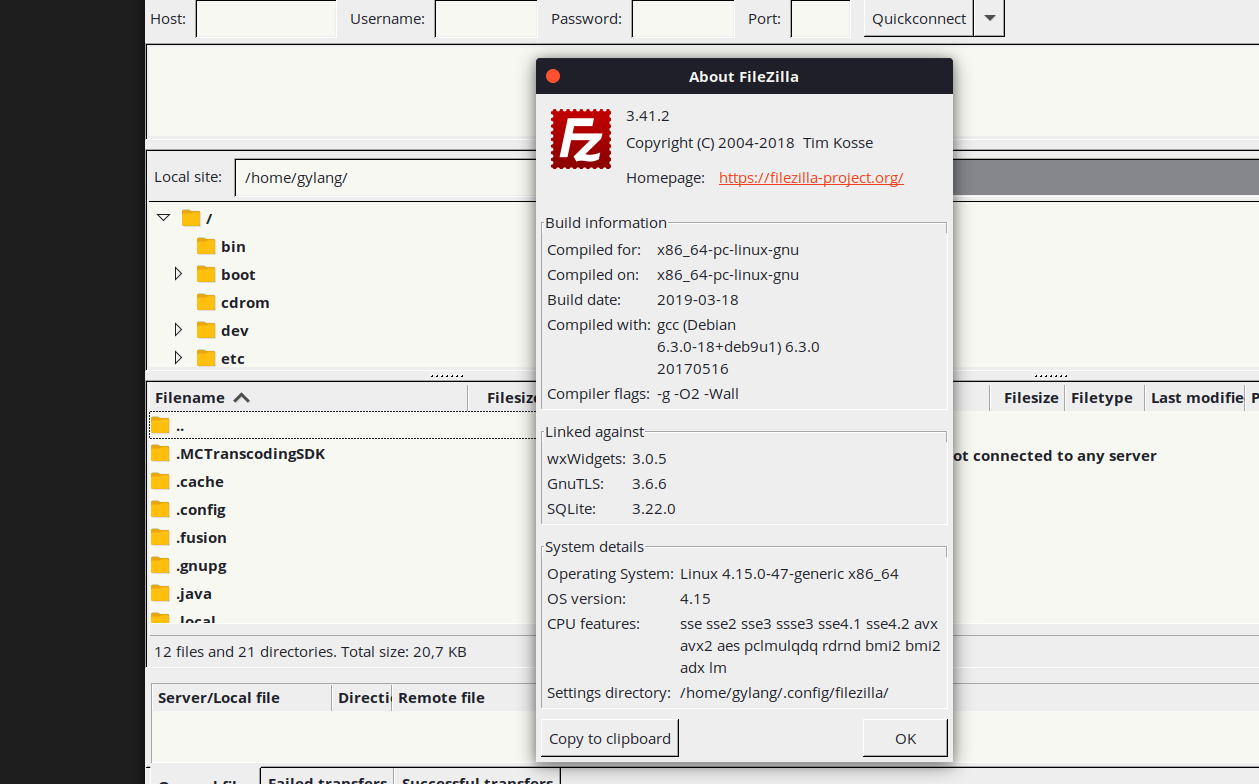Click the cdrom folder icon
Screen dimensions: 1259x784
coord(206,302)
